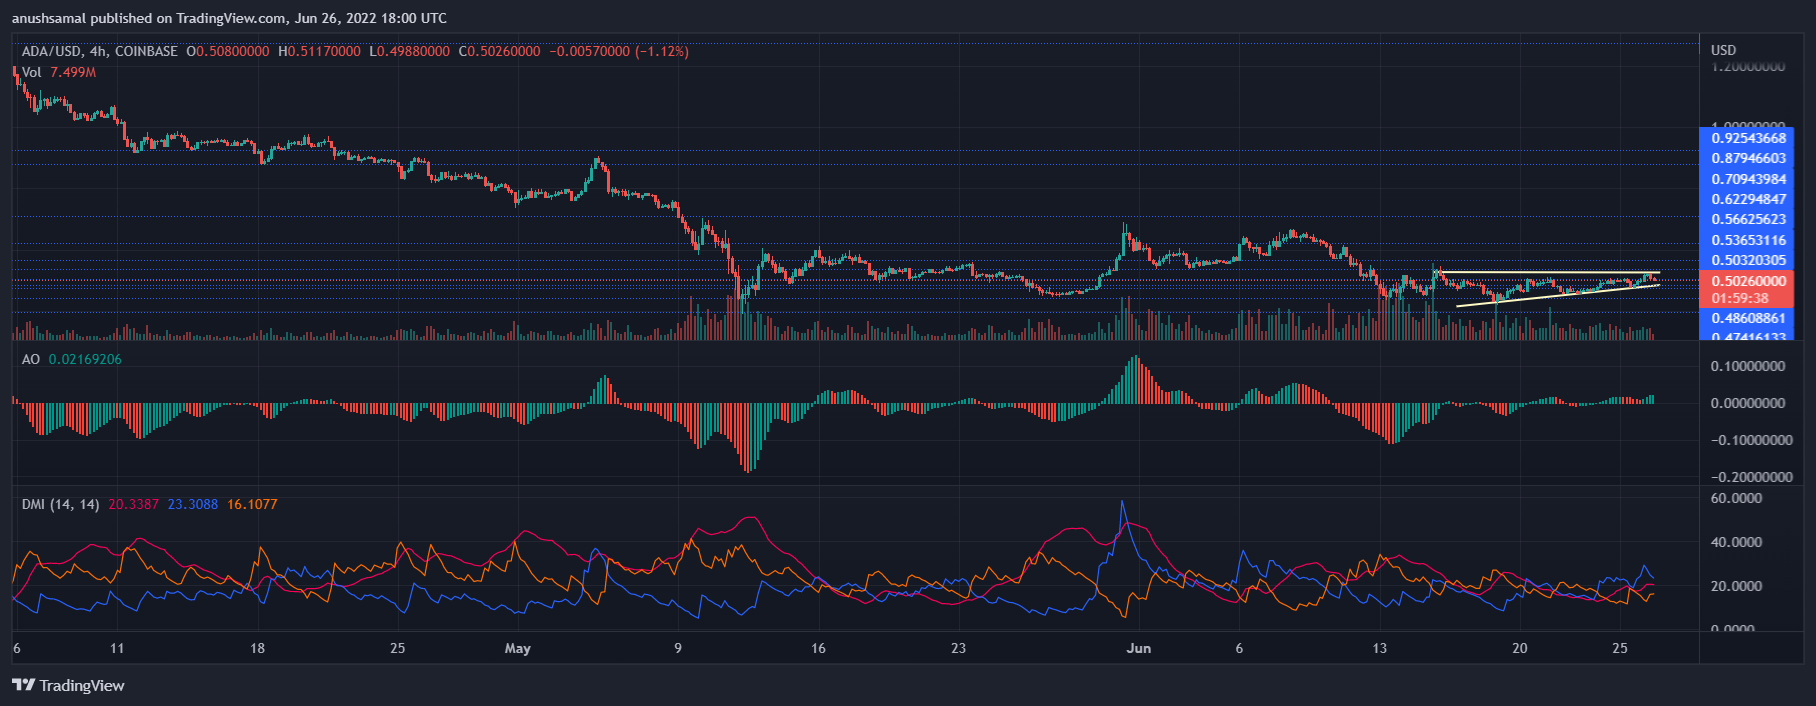Select the Vol indicator legend label

[32, 72]
